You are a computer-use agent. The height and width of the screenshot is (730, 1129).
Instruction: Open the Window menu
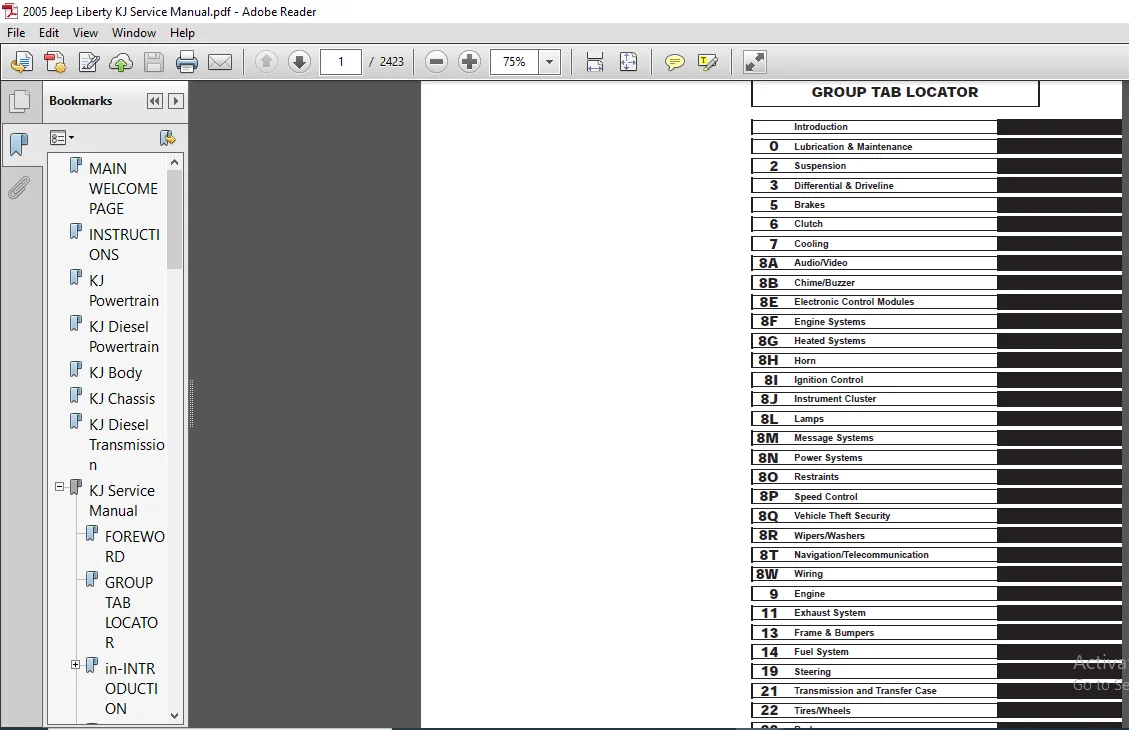pos(133,33)
